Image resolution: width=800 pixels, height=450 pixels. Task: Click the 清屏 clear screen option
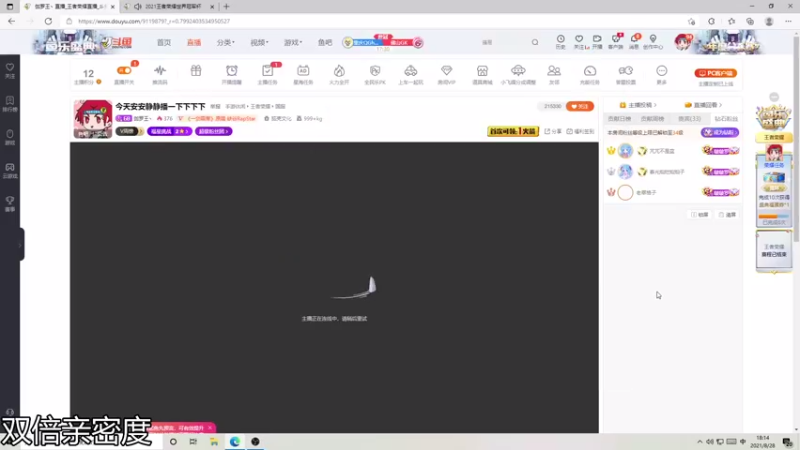click(x=728, y=215)
